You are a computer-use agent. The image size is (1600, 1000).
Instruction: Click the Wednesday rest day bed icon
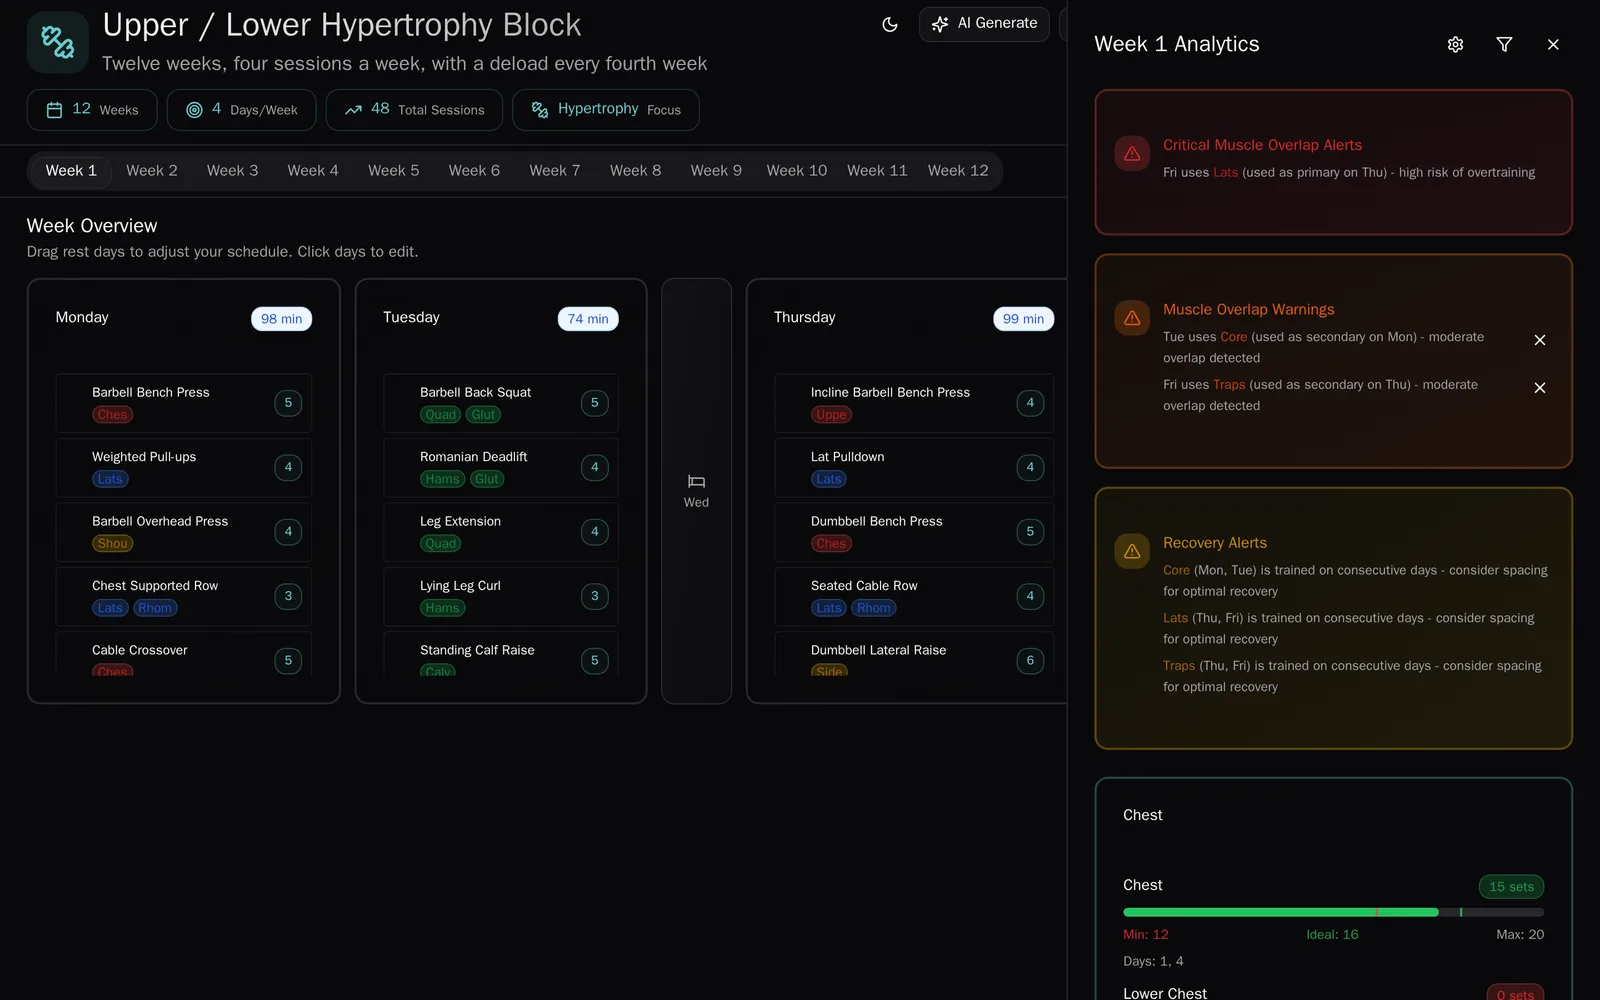697,481
